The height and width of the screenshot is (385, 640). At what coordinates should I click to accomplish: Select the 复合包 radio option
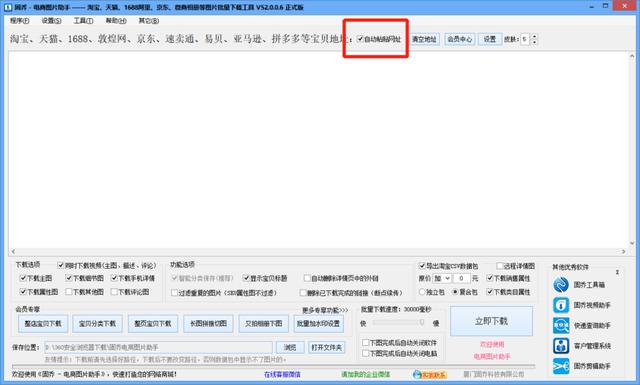click(455, 292)
